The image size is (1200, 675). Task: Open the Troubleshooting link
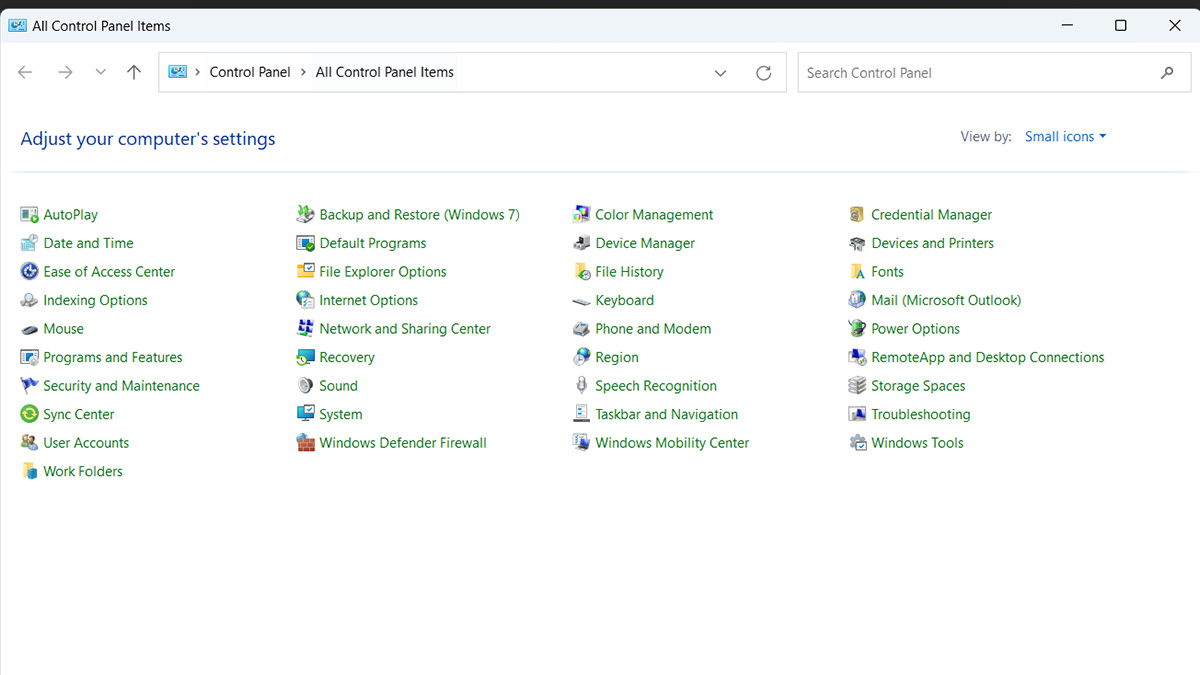click(920, 414)
